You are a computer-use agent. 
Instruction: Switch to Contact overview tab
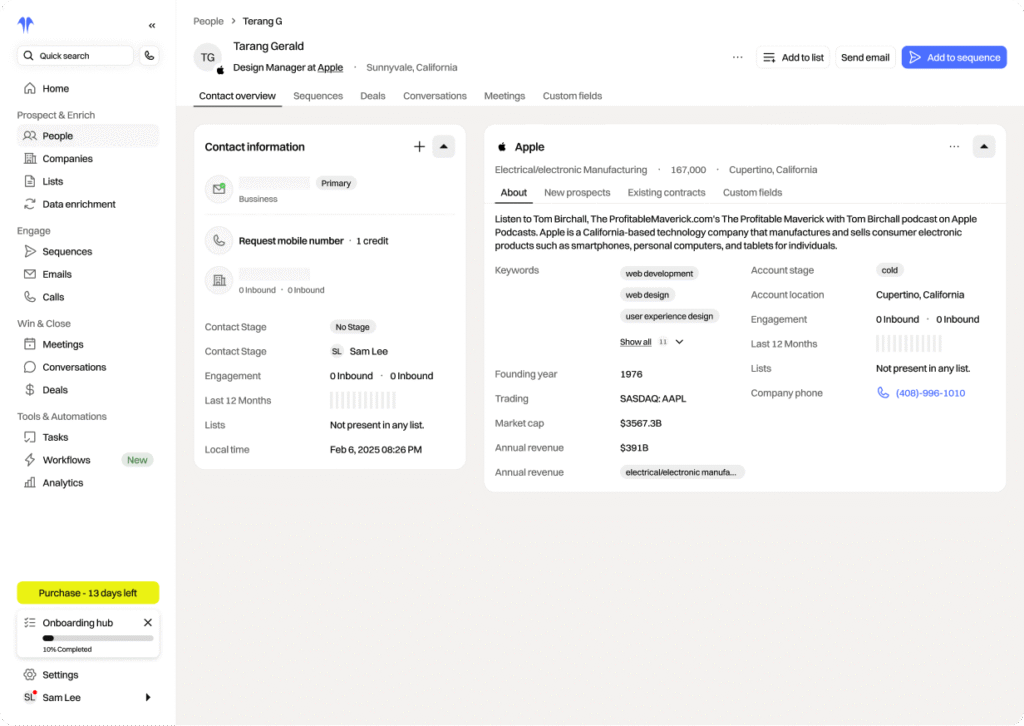pyautogui.click(x=237, y=96)
